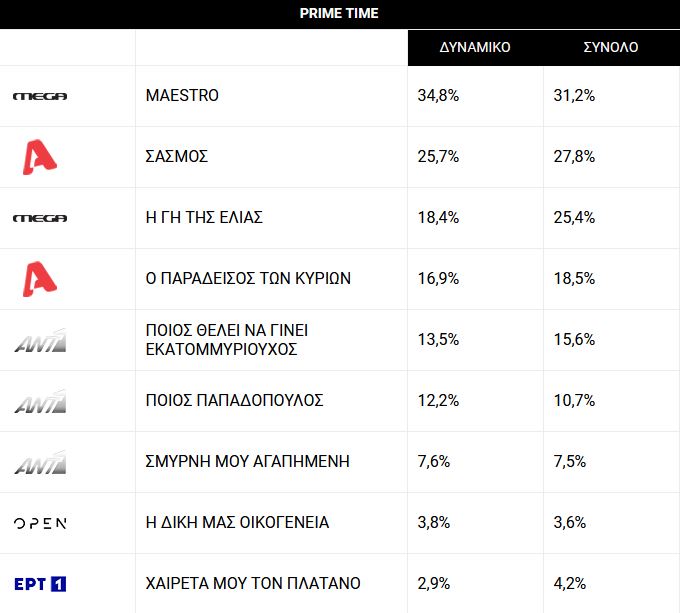Image resolution: width=682 pixels, height=613 pixels.
Task: Click the ΕΡΤ1 channel logo
Action: 40,584
